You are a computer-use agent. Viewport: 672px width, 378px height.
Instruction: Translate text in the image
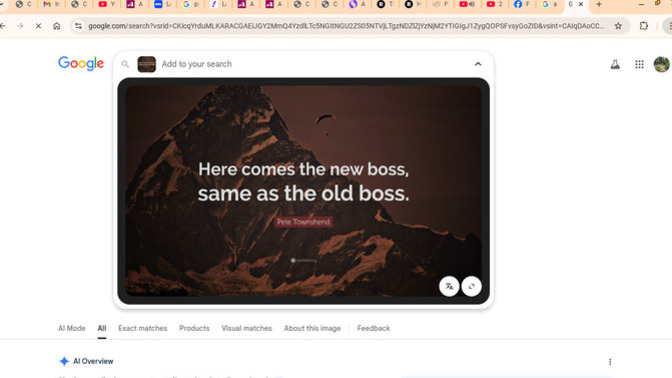449,286
